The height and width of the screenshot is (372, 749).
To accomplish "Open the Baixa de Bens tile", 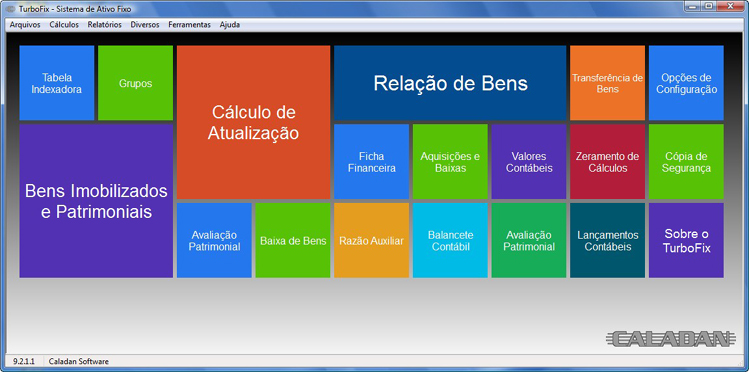I will (x=293, y=240).
